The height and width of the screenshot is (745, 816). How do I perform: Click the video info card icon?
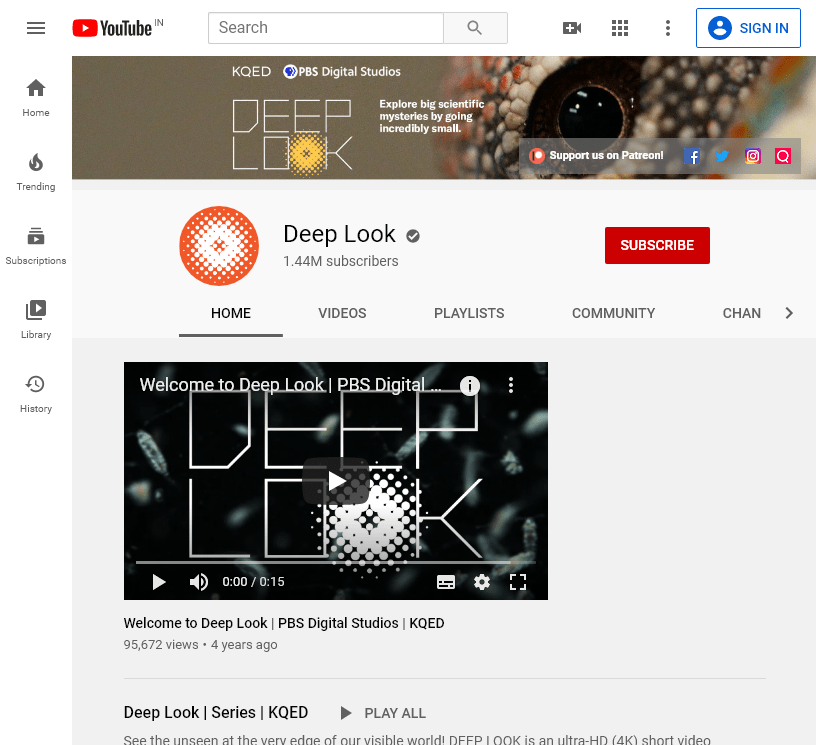470,386
